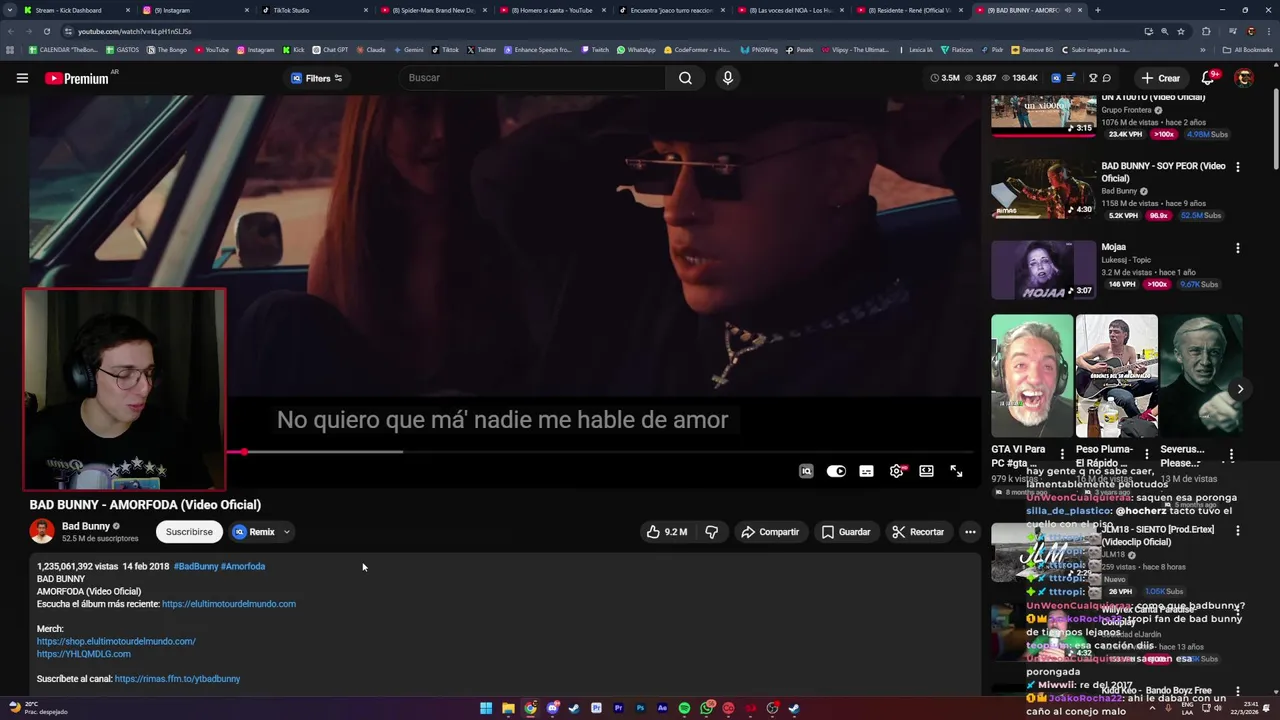Screen dimensions: 1280x720
Task: Open Photoshop from the taskbar
Action: tap(640, 708)
